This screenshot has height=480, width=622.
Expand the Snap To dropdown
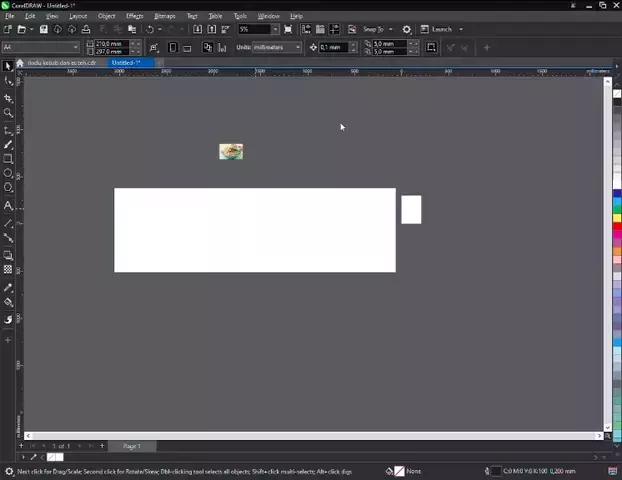pos(378,30)
